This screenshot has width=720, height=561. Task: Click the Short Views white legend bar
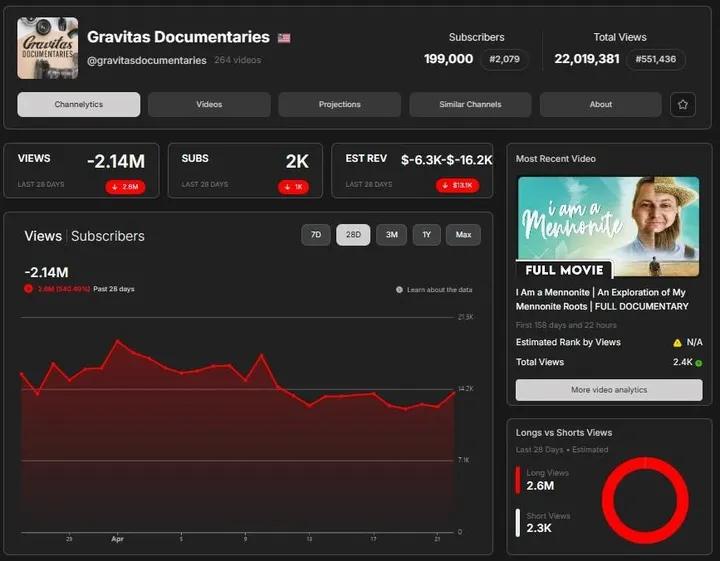(x=518, y=522)
